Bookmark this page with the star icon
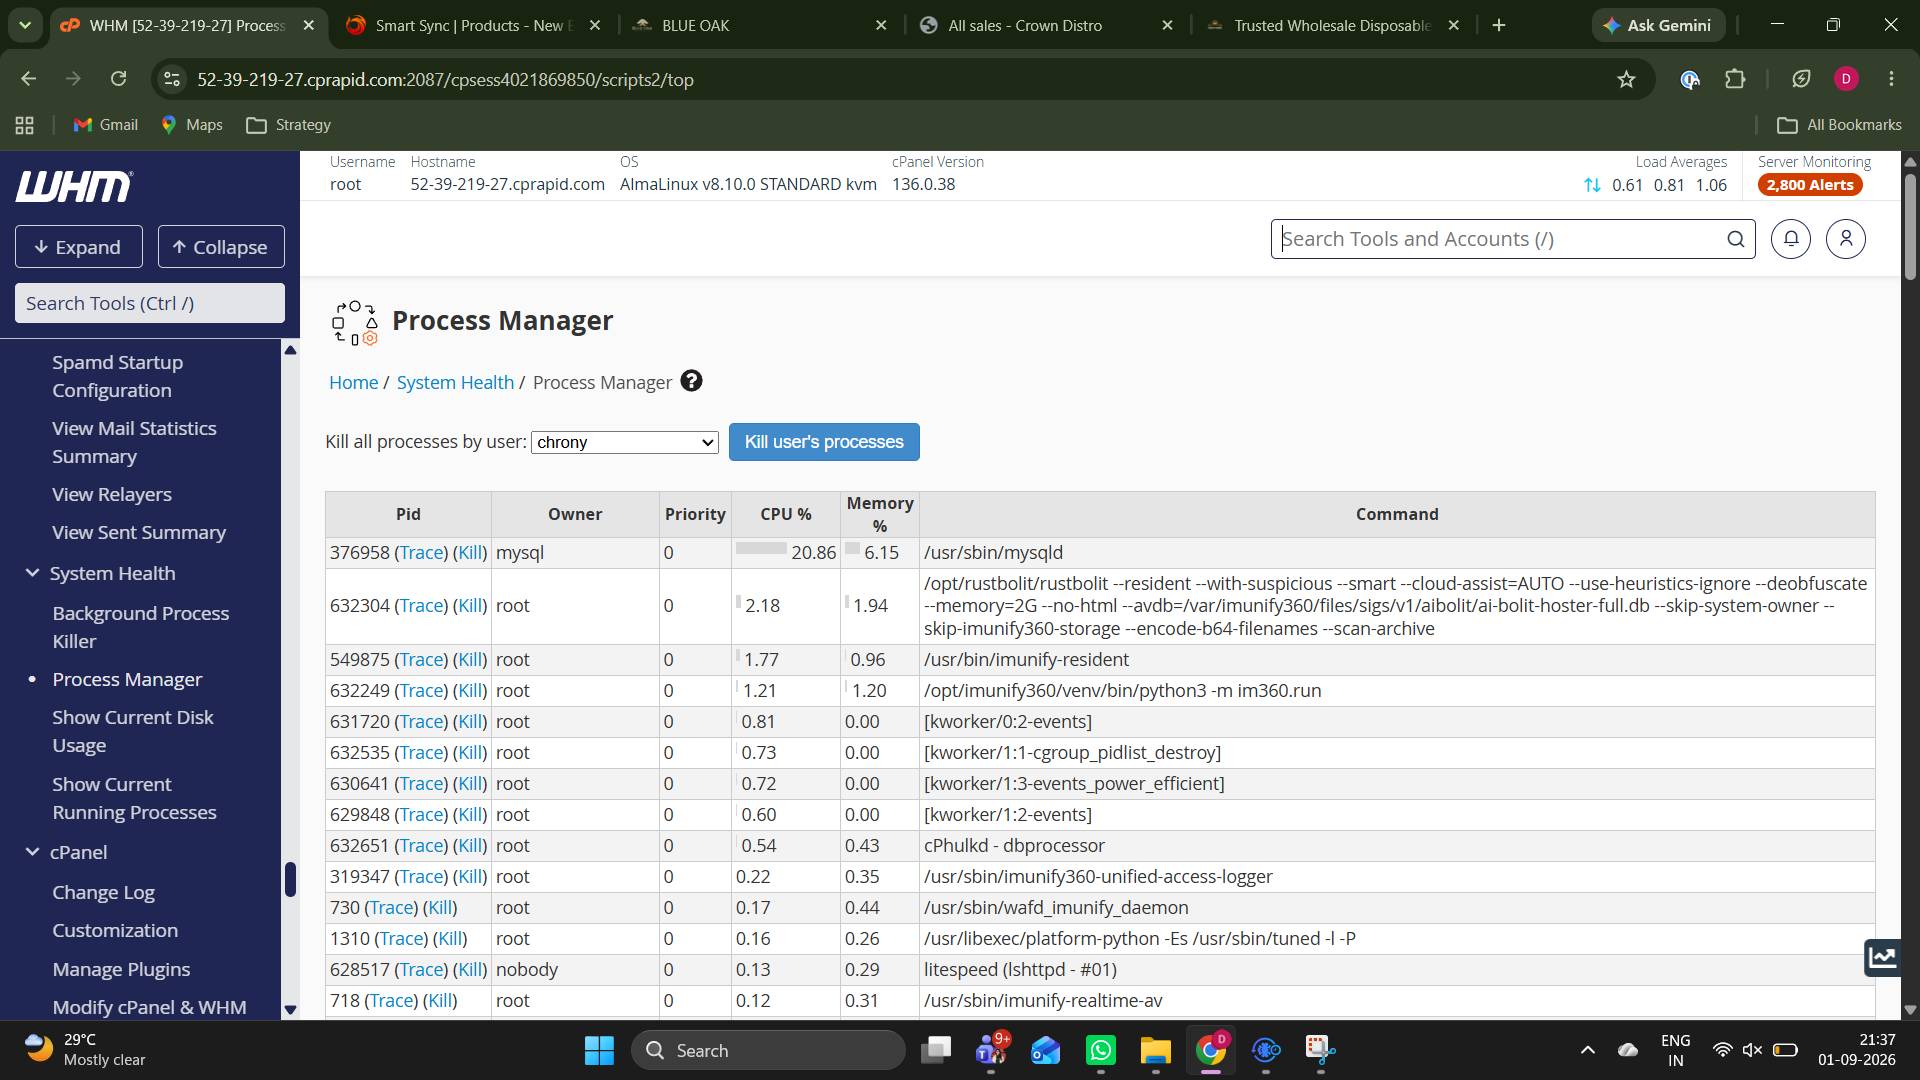This screenshot has height=1080, width=1920. [1626, 79]
